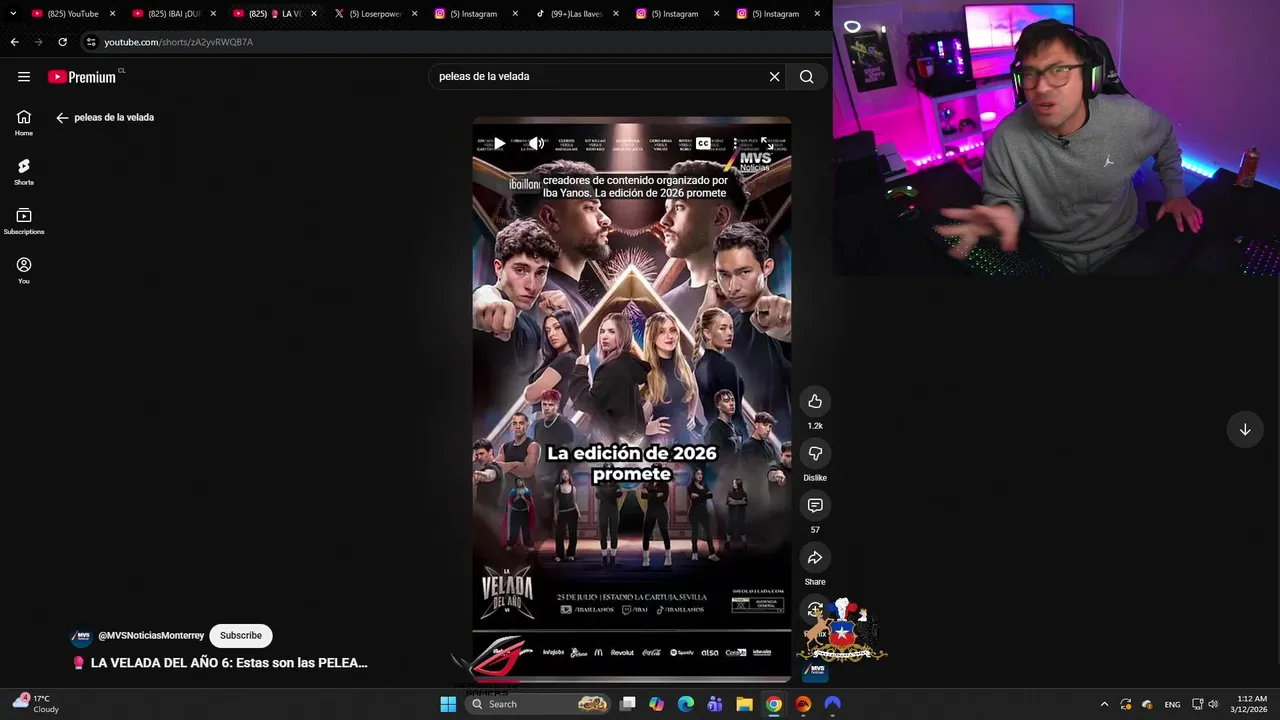Open the comments showing 57
Image resolution: width=1280 pixels, height=720 pixels.
(815, 505)
